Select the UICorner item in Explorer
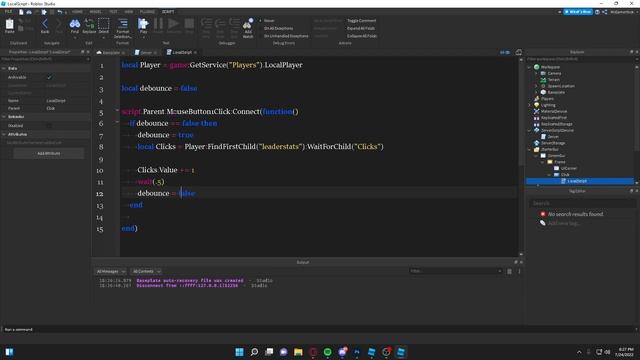The height and width of the screenshot is (360, 640). [568, 168]
